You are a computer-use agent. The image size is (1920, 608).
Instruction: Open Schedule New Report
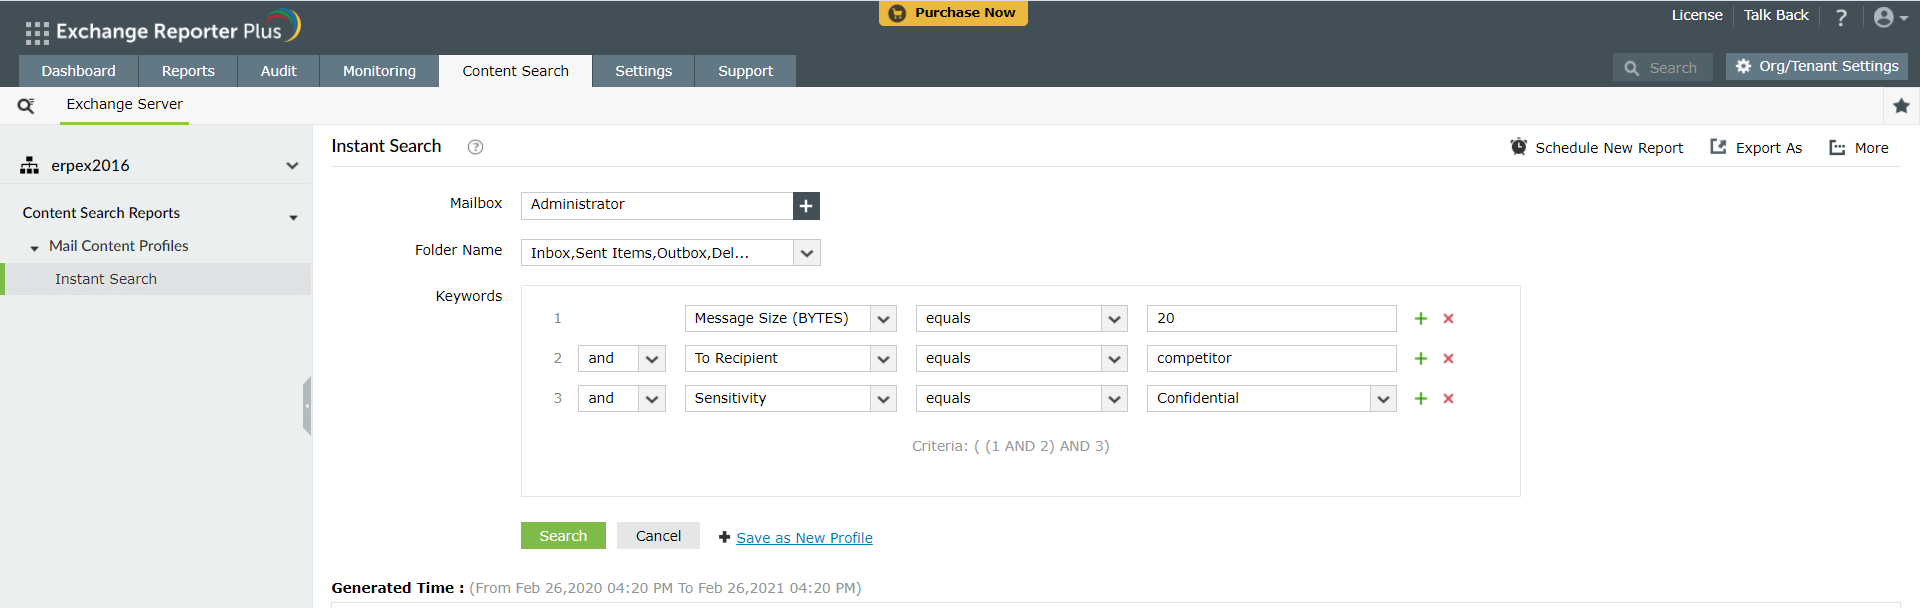[x=1597, y=147]
